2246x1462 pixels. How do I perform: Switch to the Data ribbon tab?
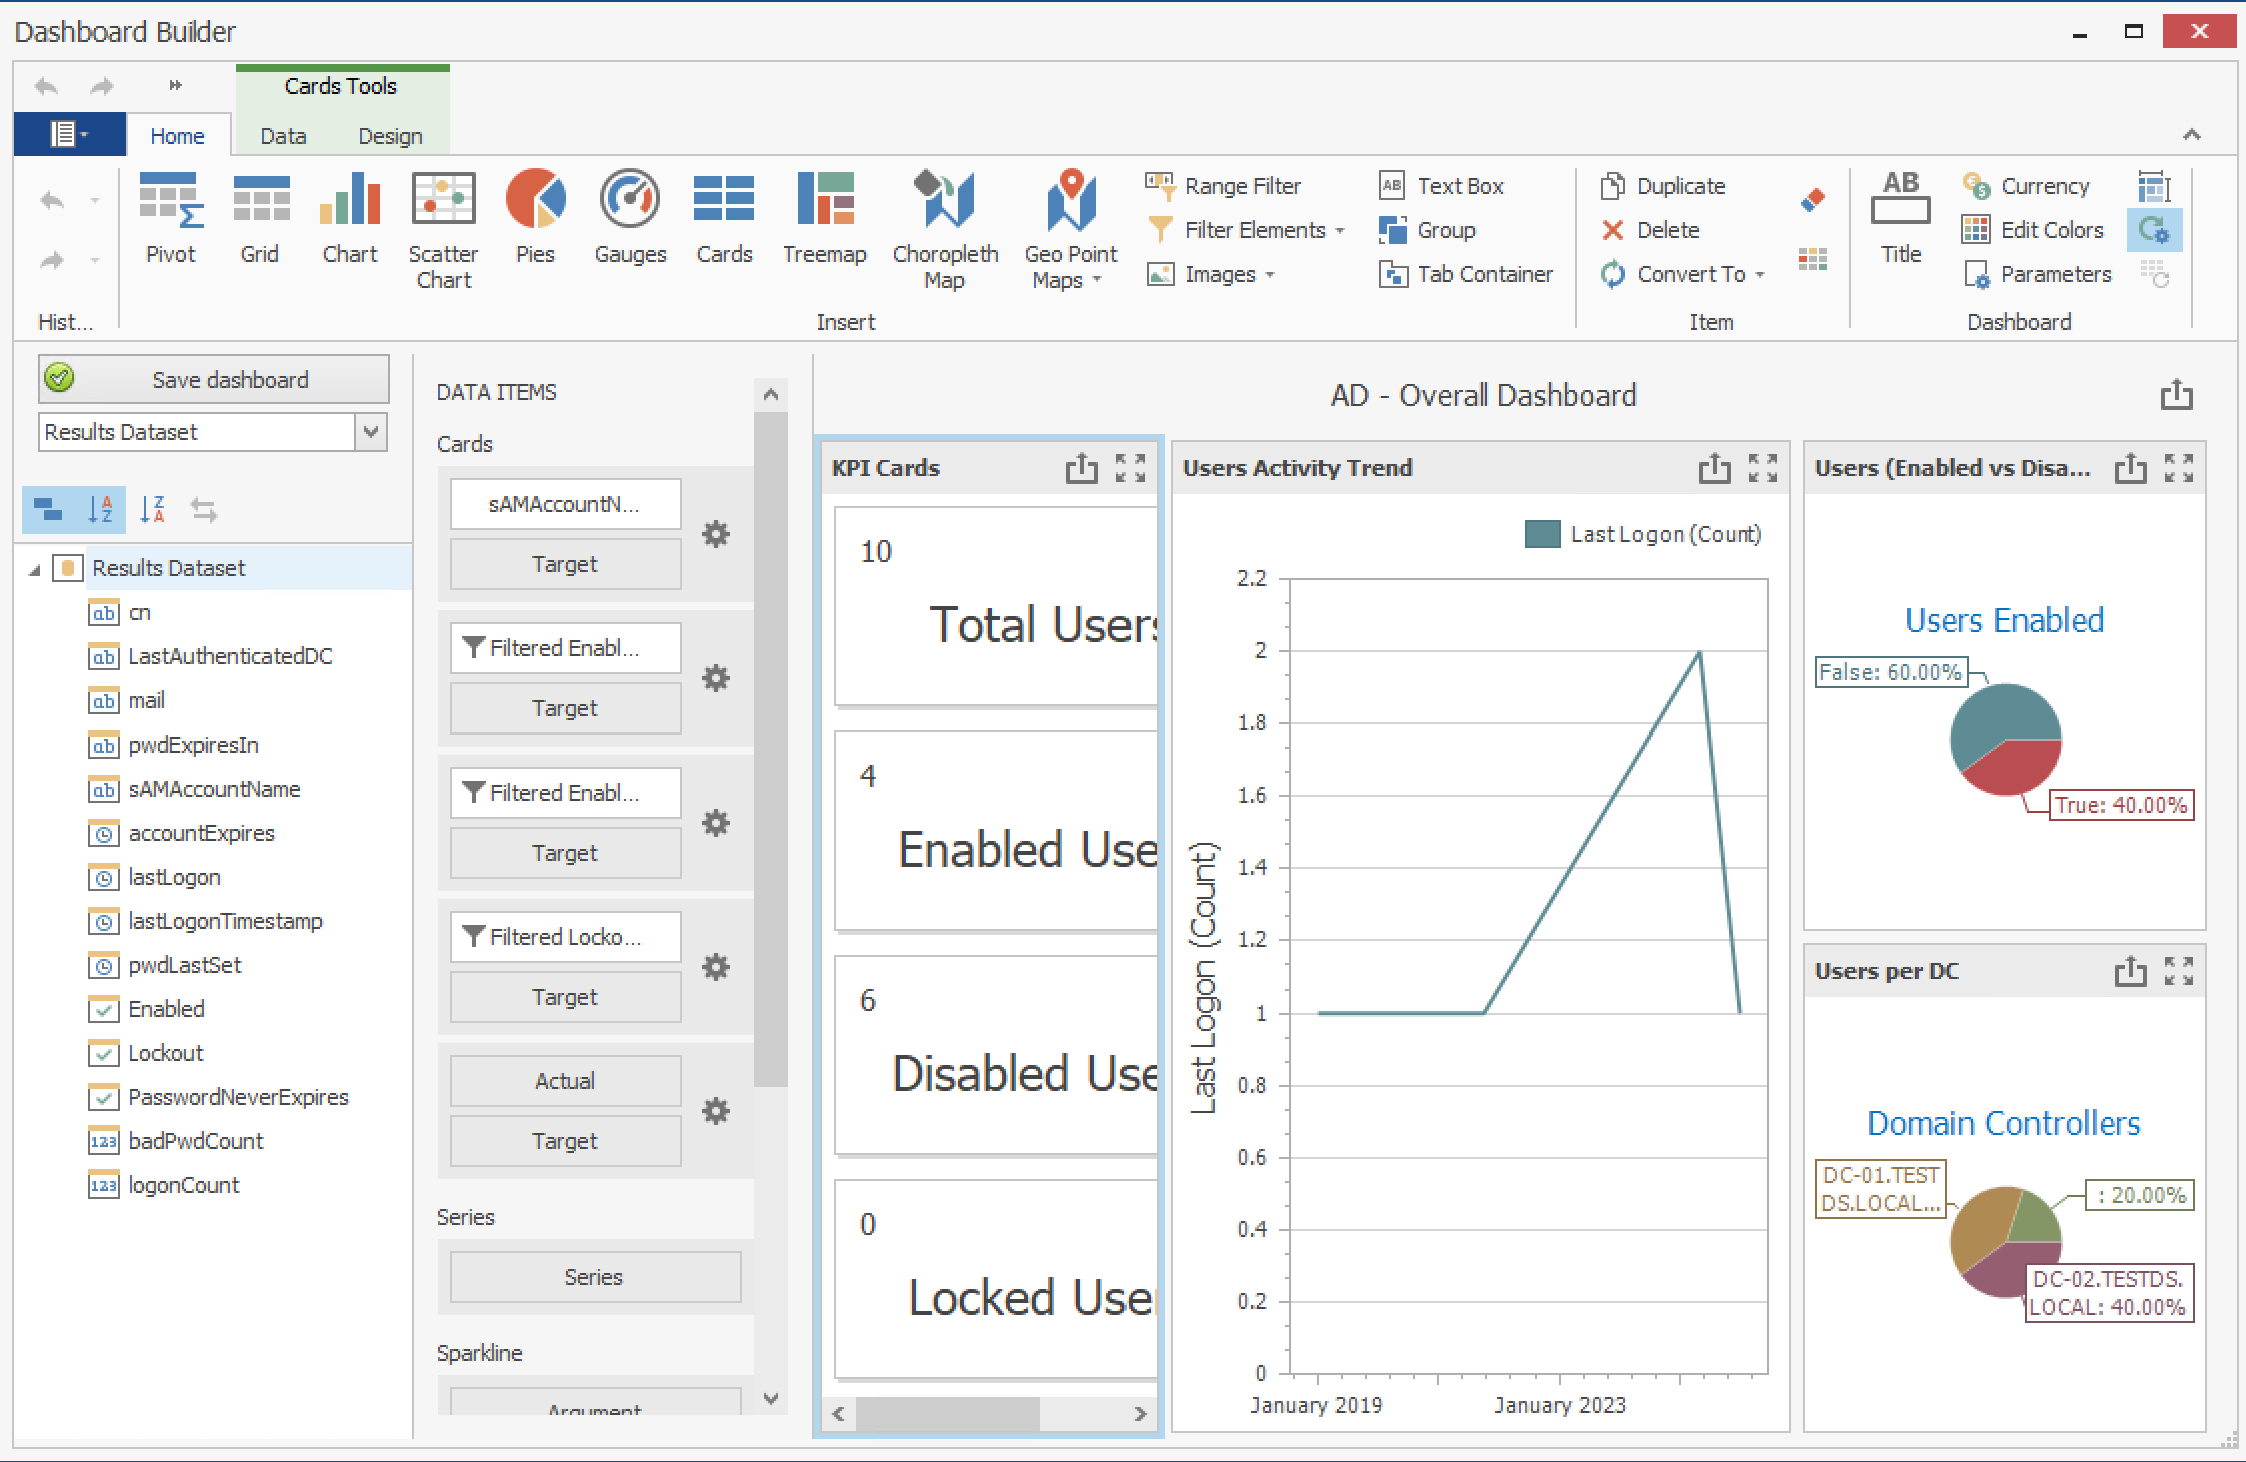283,136
